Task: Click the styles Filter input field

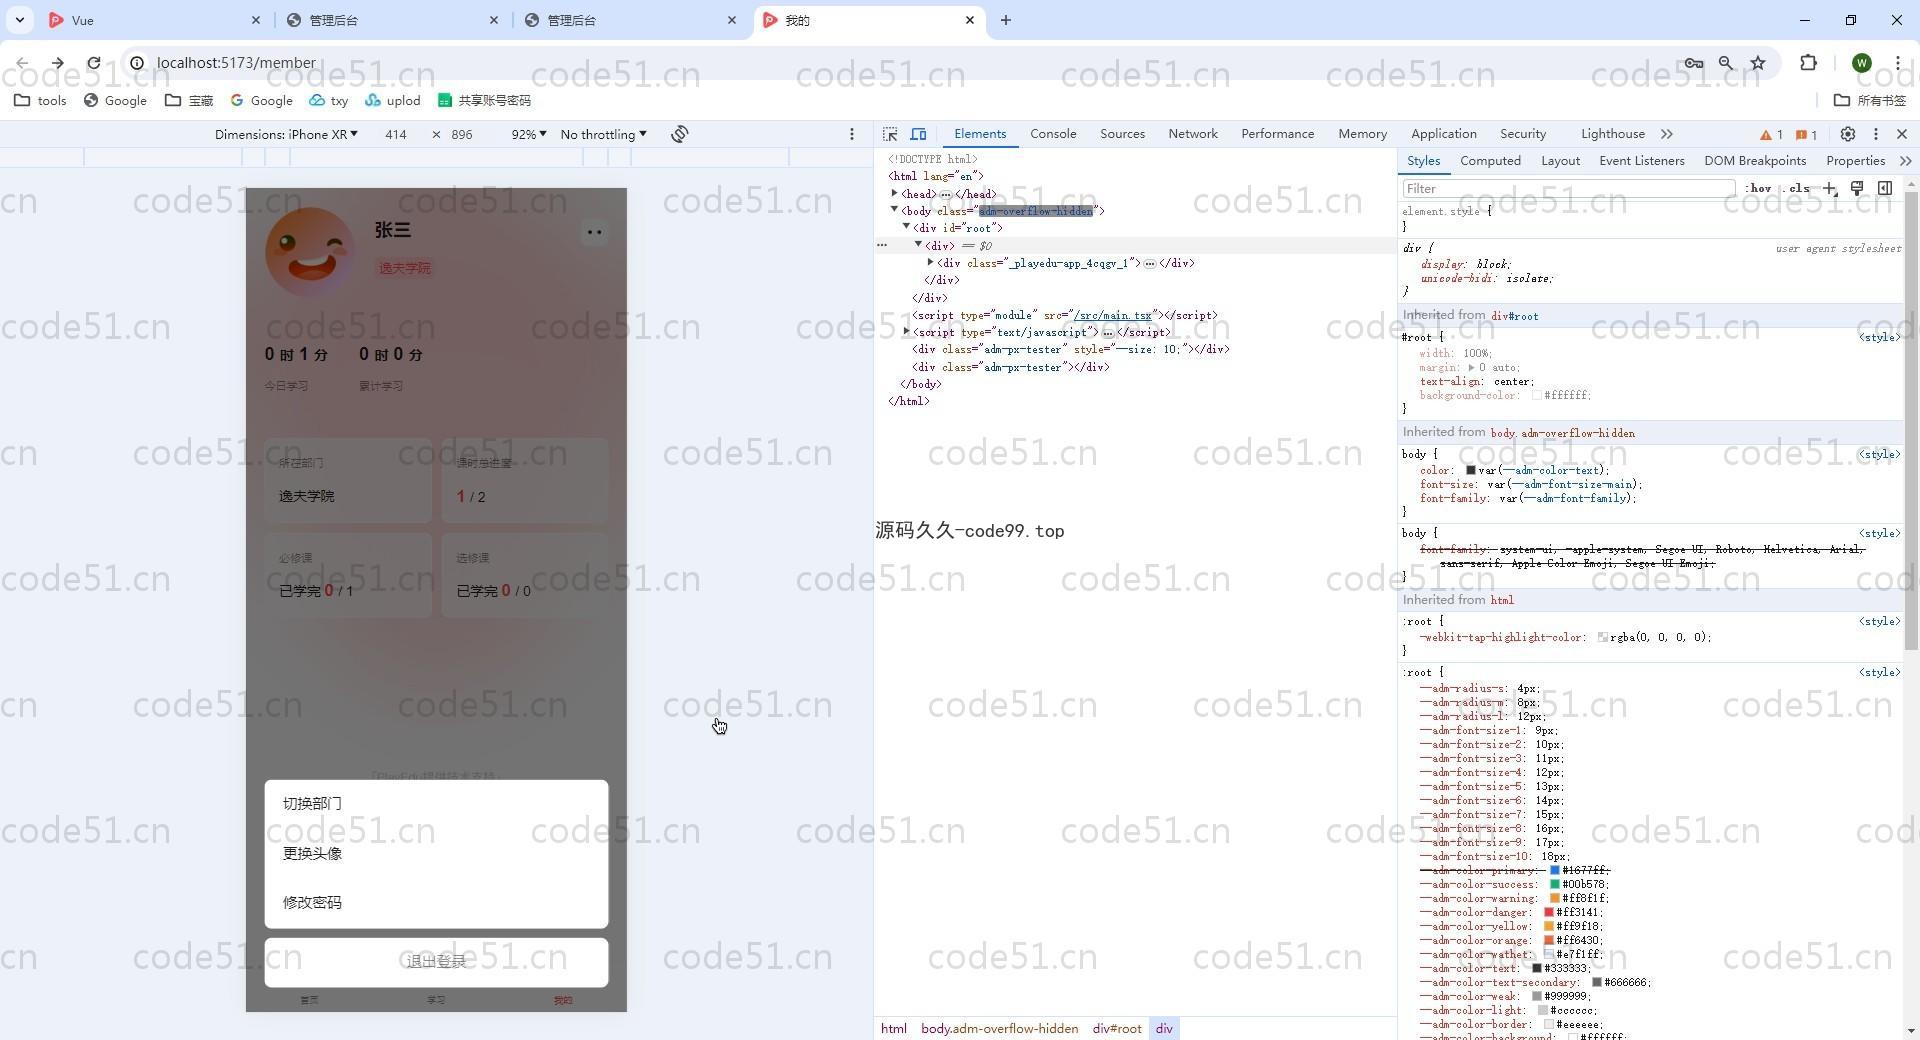Action: coord(1567,188)
